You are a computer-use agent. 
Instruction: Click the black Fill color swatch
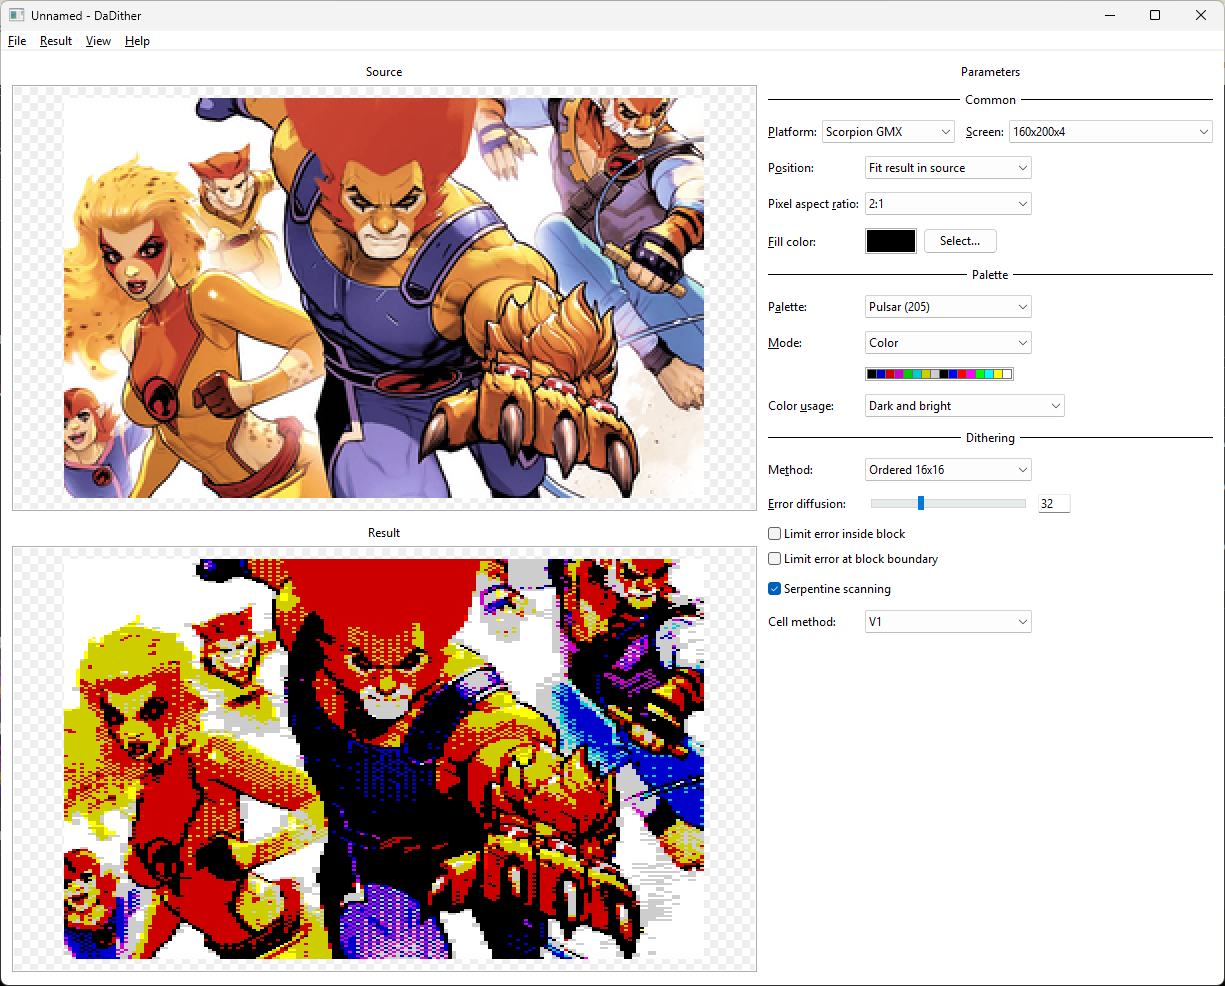click(x=890, y=241)
